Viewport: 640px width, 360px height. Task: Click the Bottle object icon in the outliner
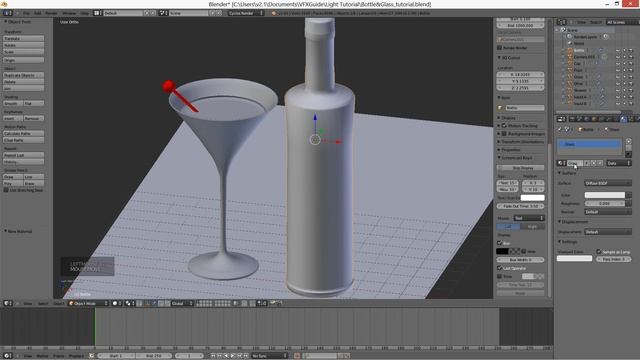click(x=570, y=50)
